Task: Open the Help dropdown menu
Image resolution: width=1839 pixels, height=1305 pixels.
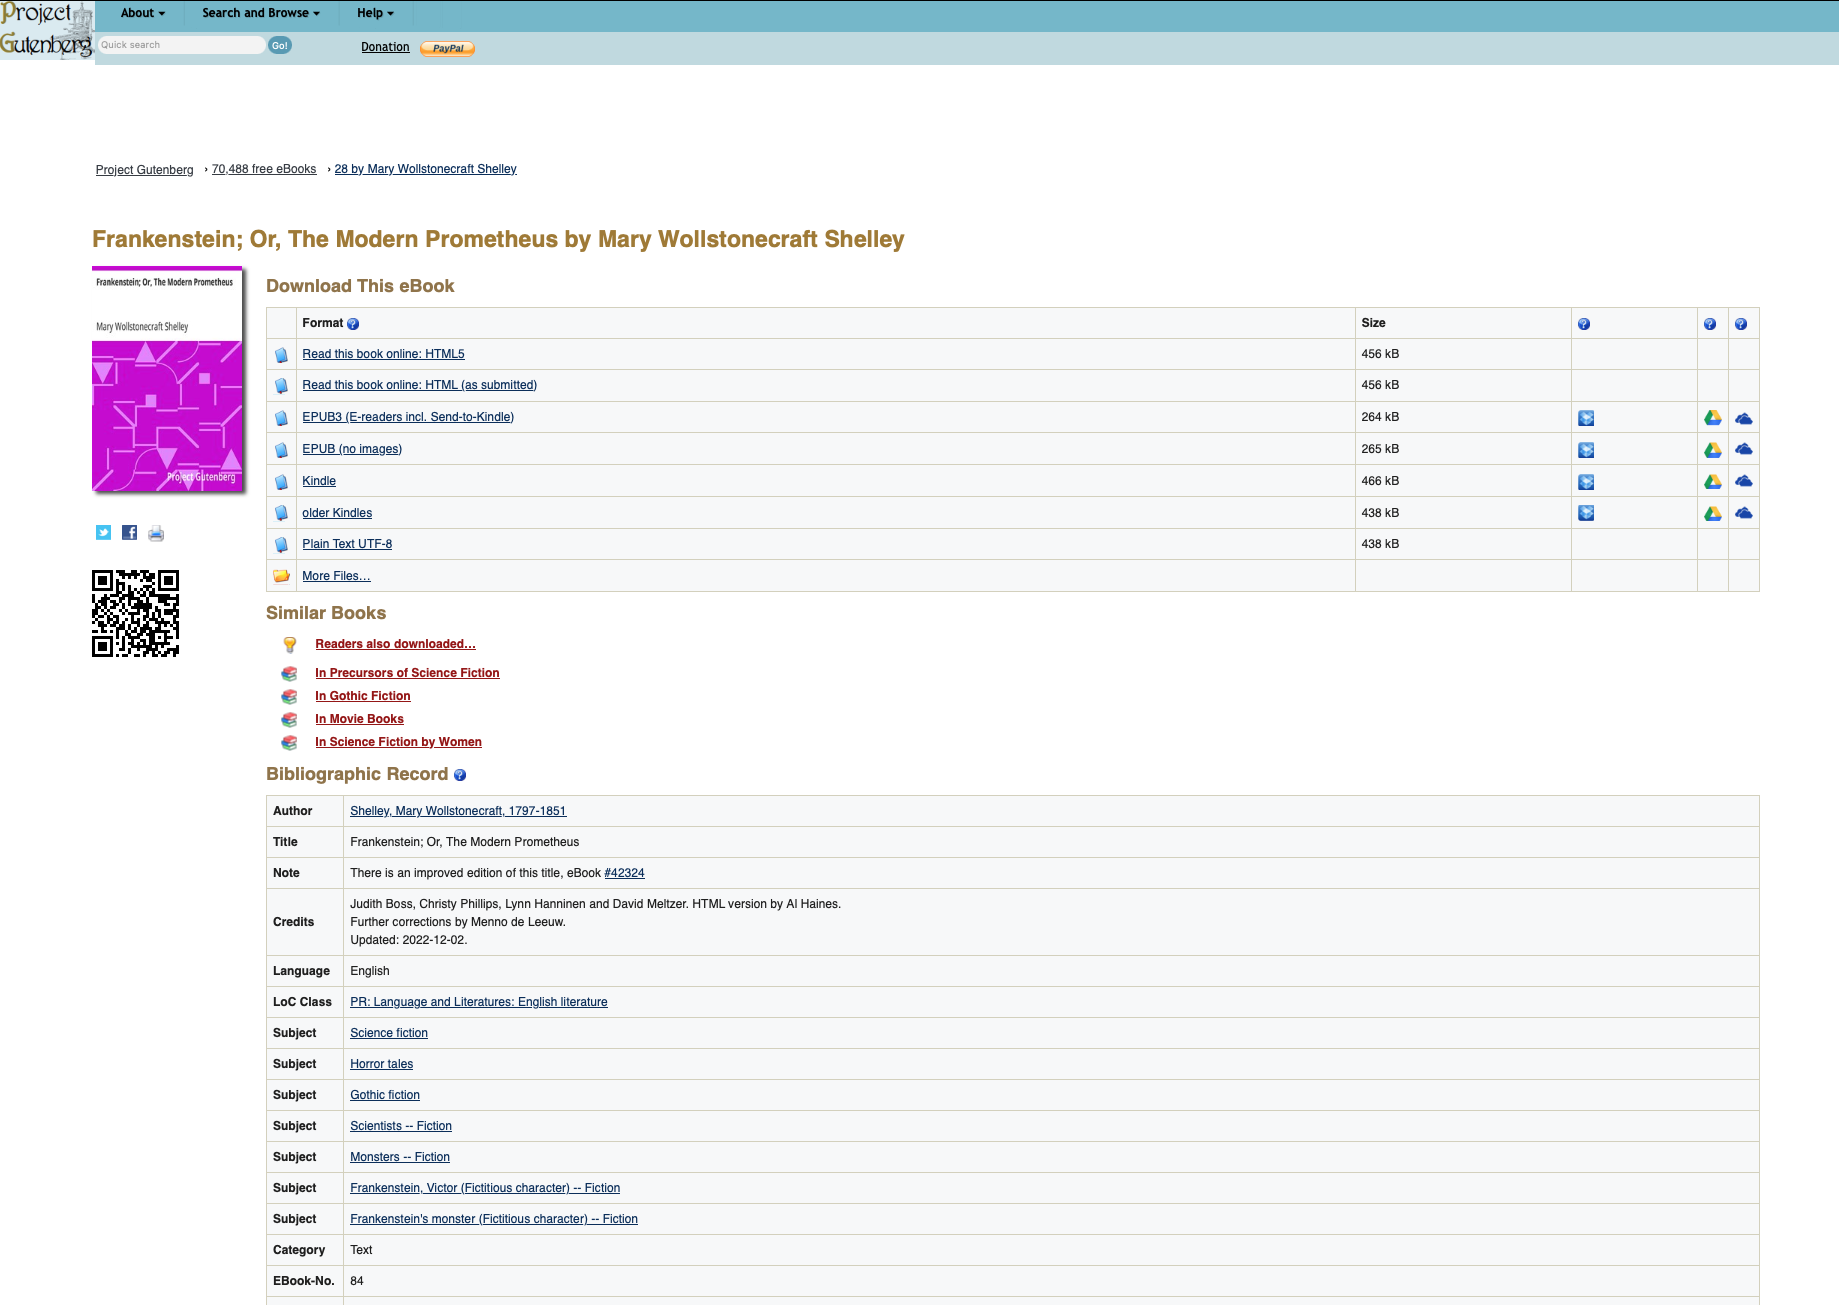Action: click(375, 13)
